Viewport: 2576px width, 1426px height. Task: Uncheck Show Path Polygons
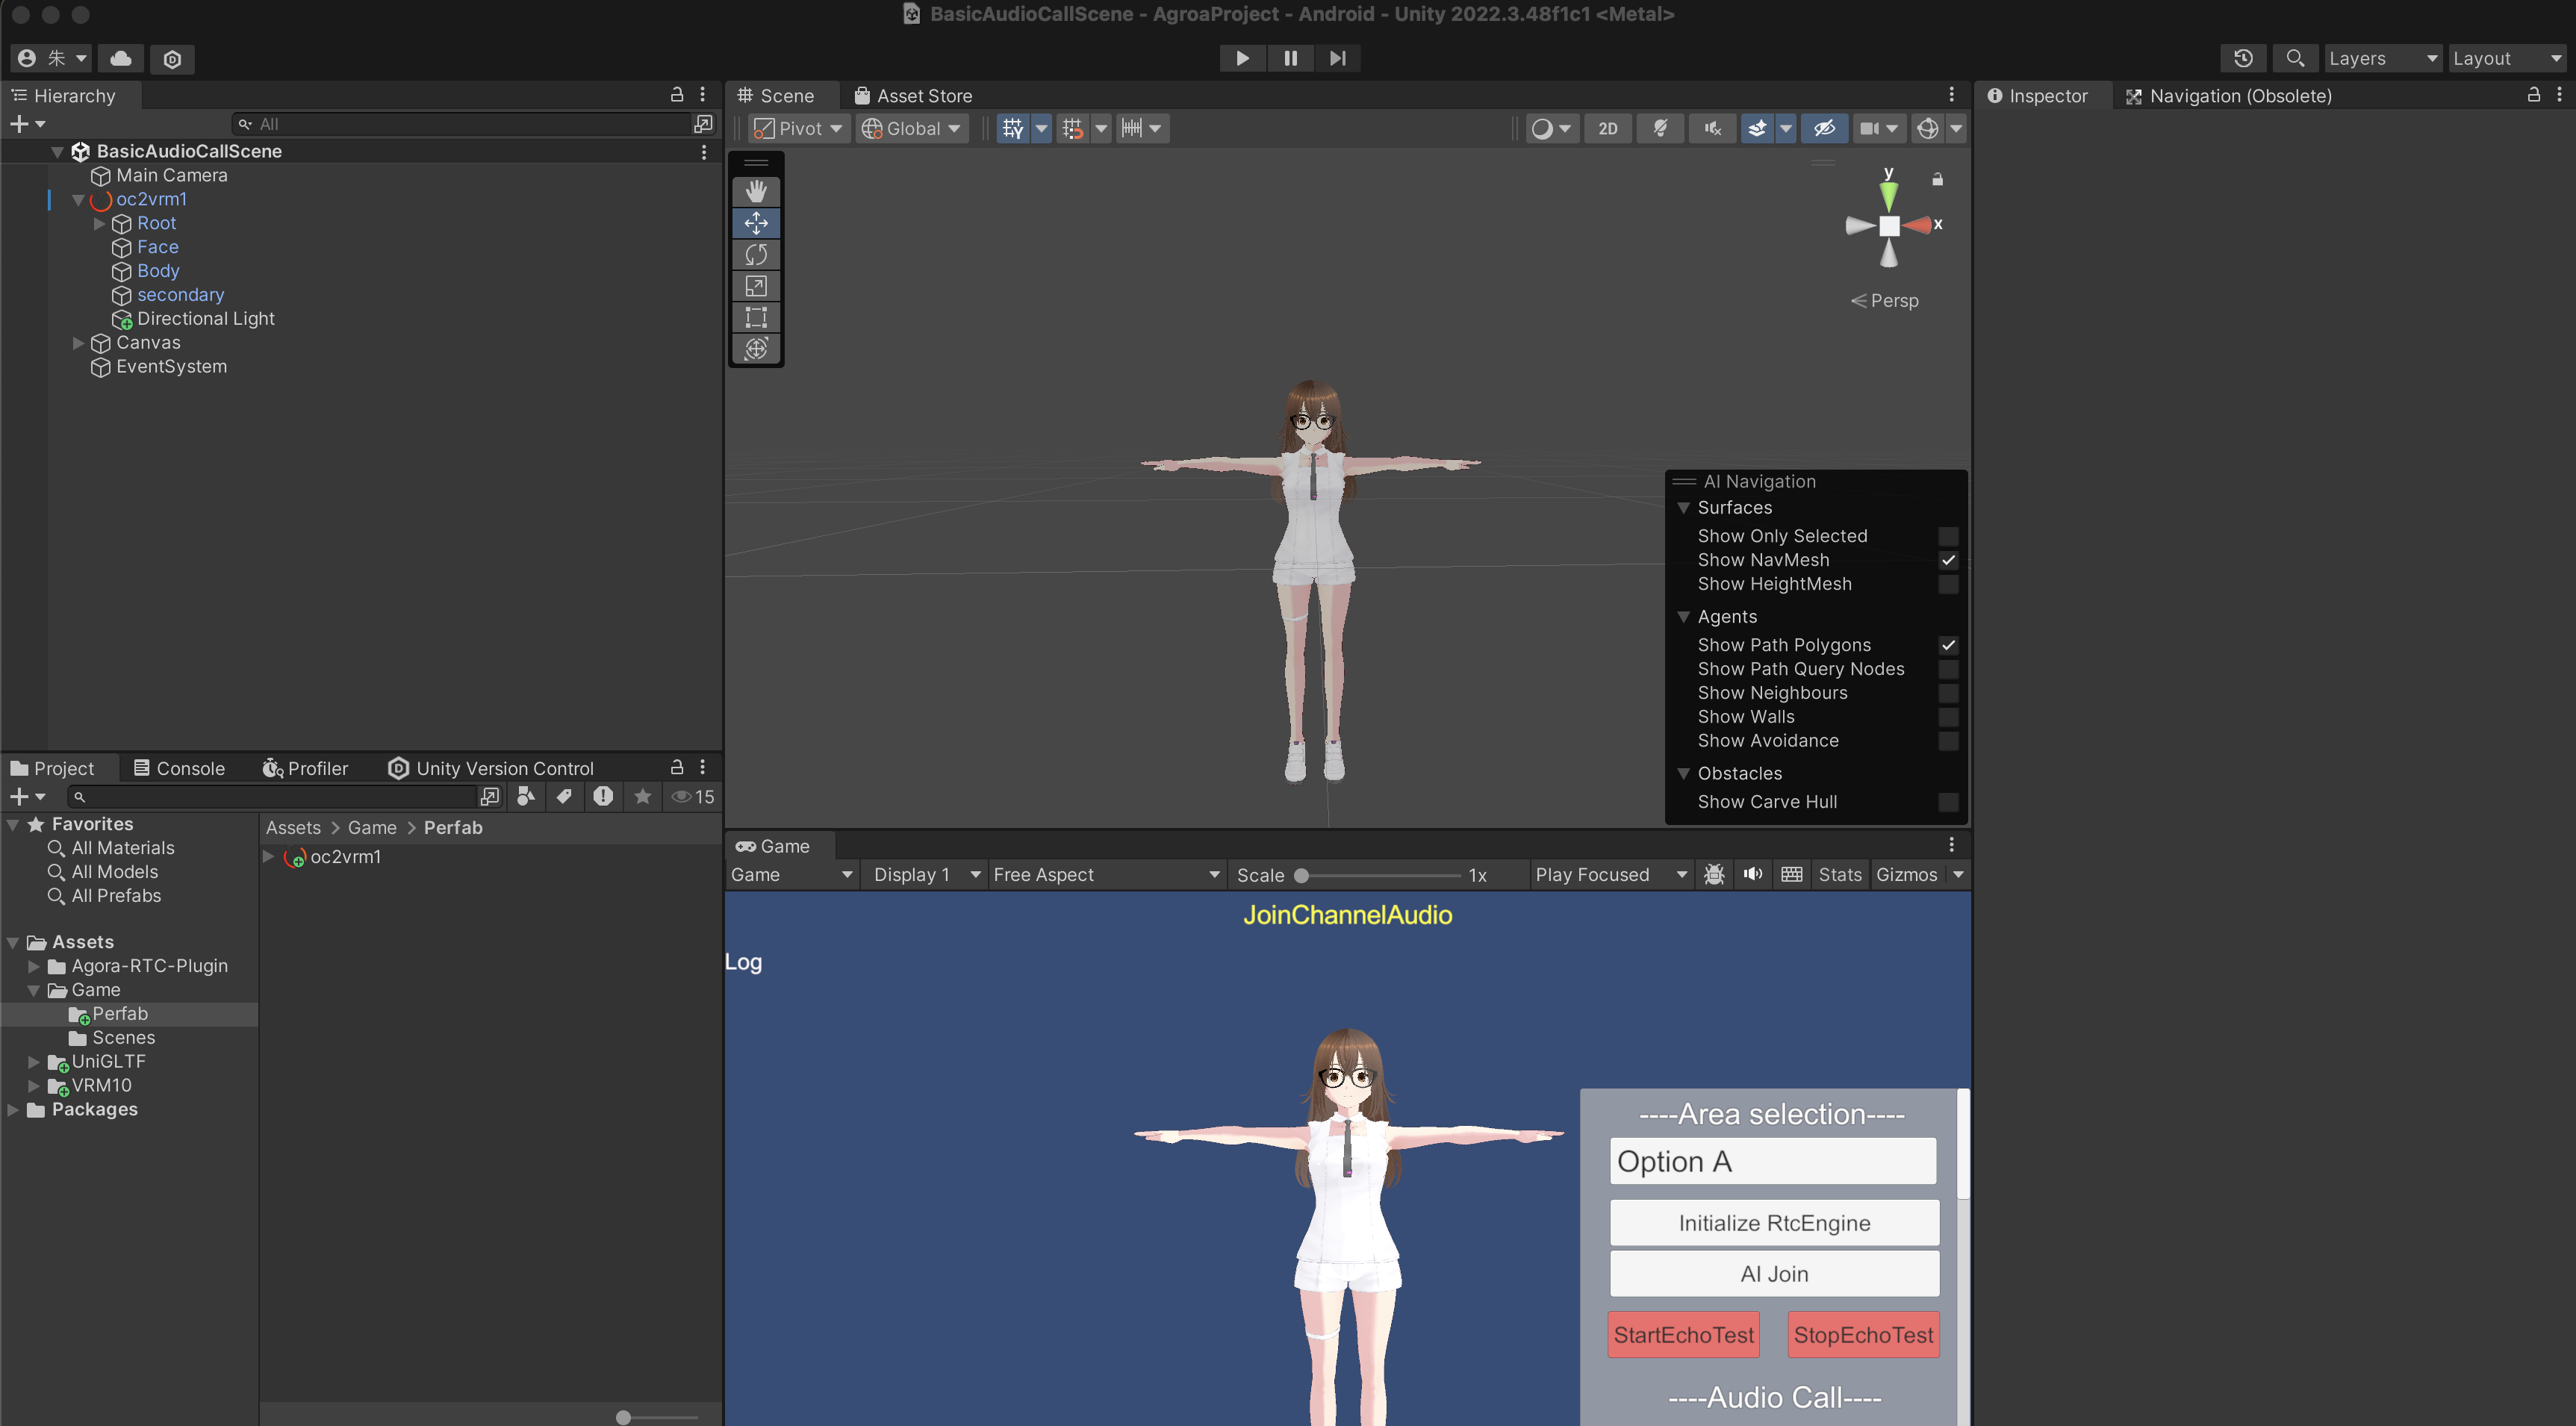1948,645
